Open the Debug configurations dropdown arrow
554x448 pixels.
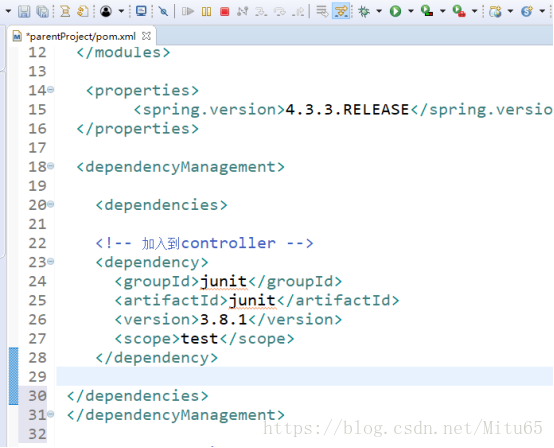379,11
